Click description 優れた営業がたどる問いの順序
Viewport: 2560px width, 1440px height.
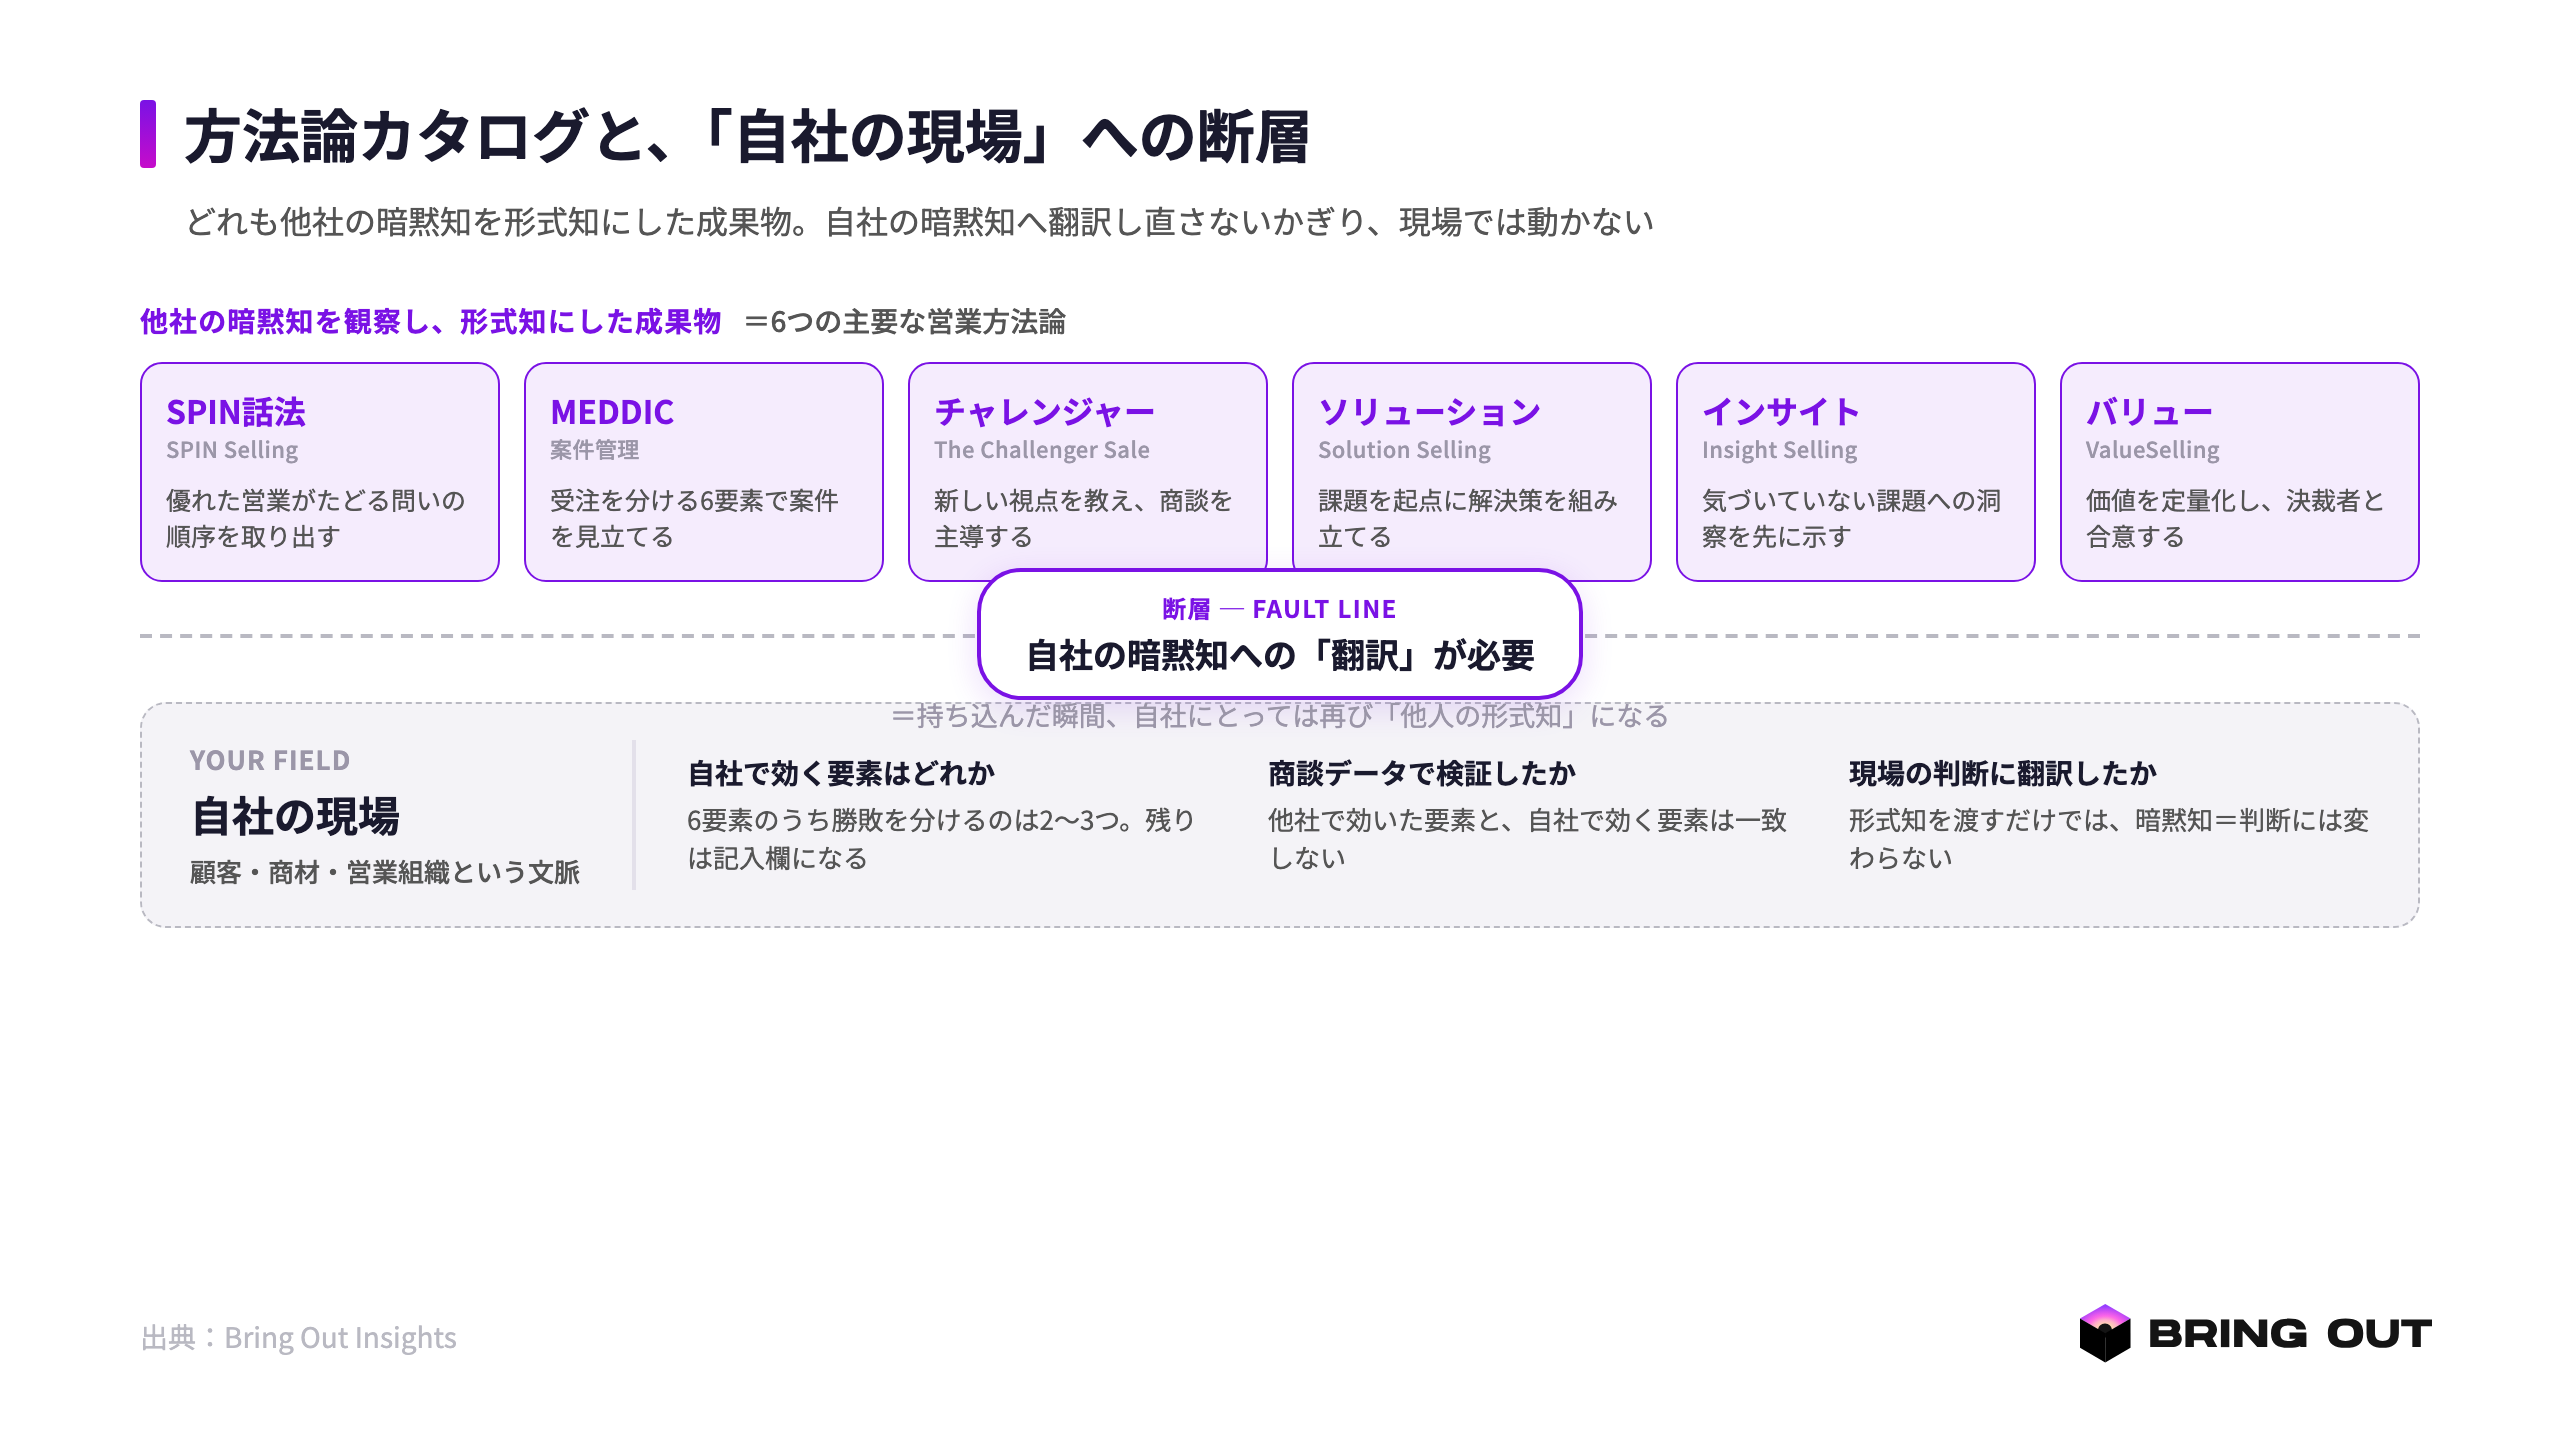coord(316,518)
